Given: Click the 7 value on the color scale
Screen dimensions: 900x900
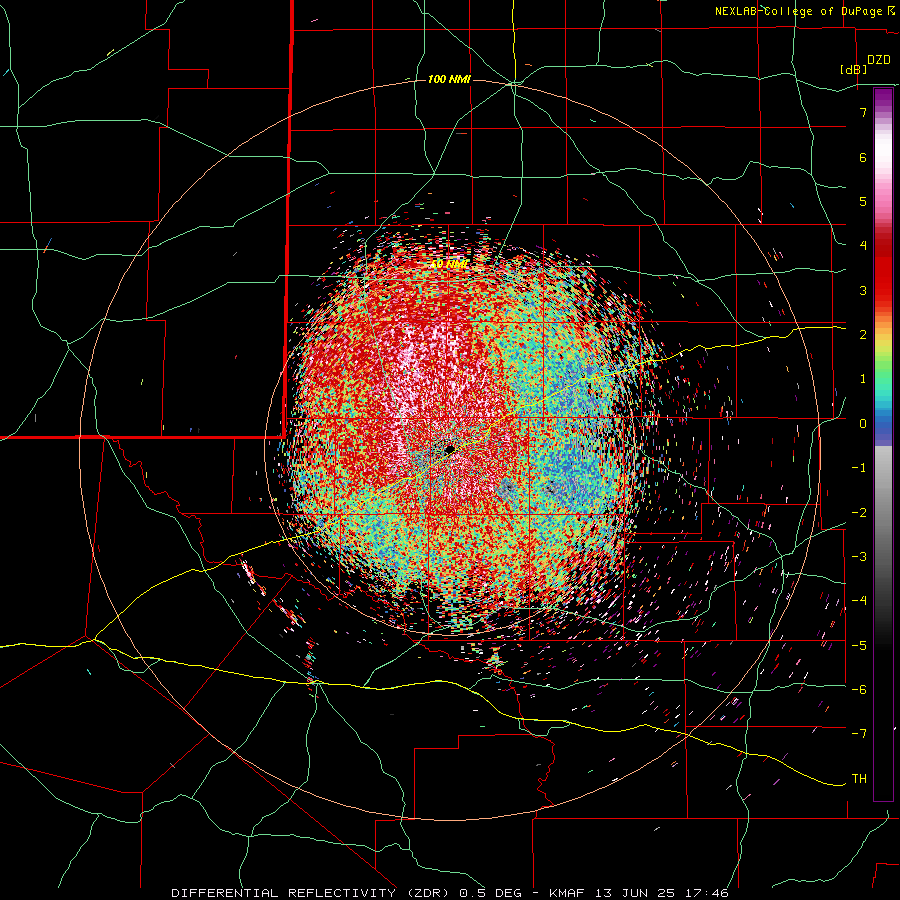Looking at the screenshot, I should pos(863,112).
